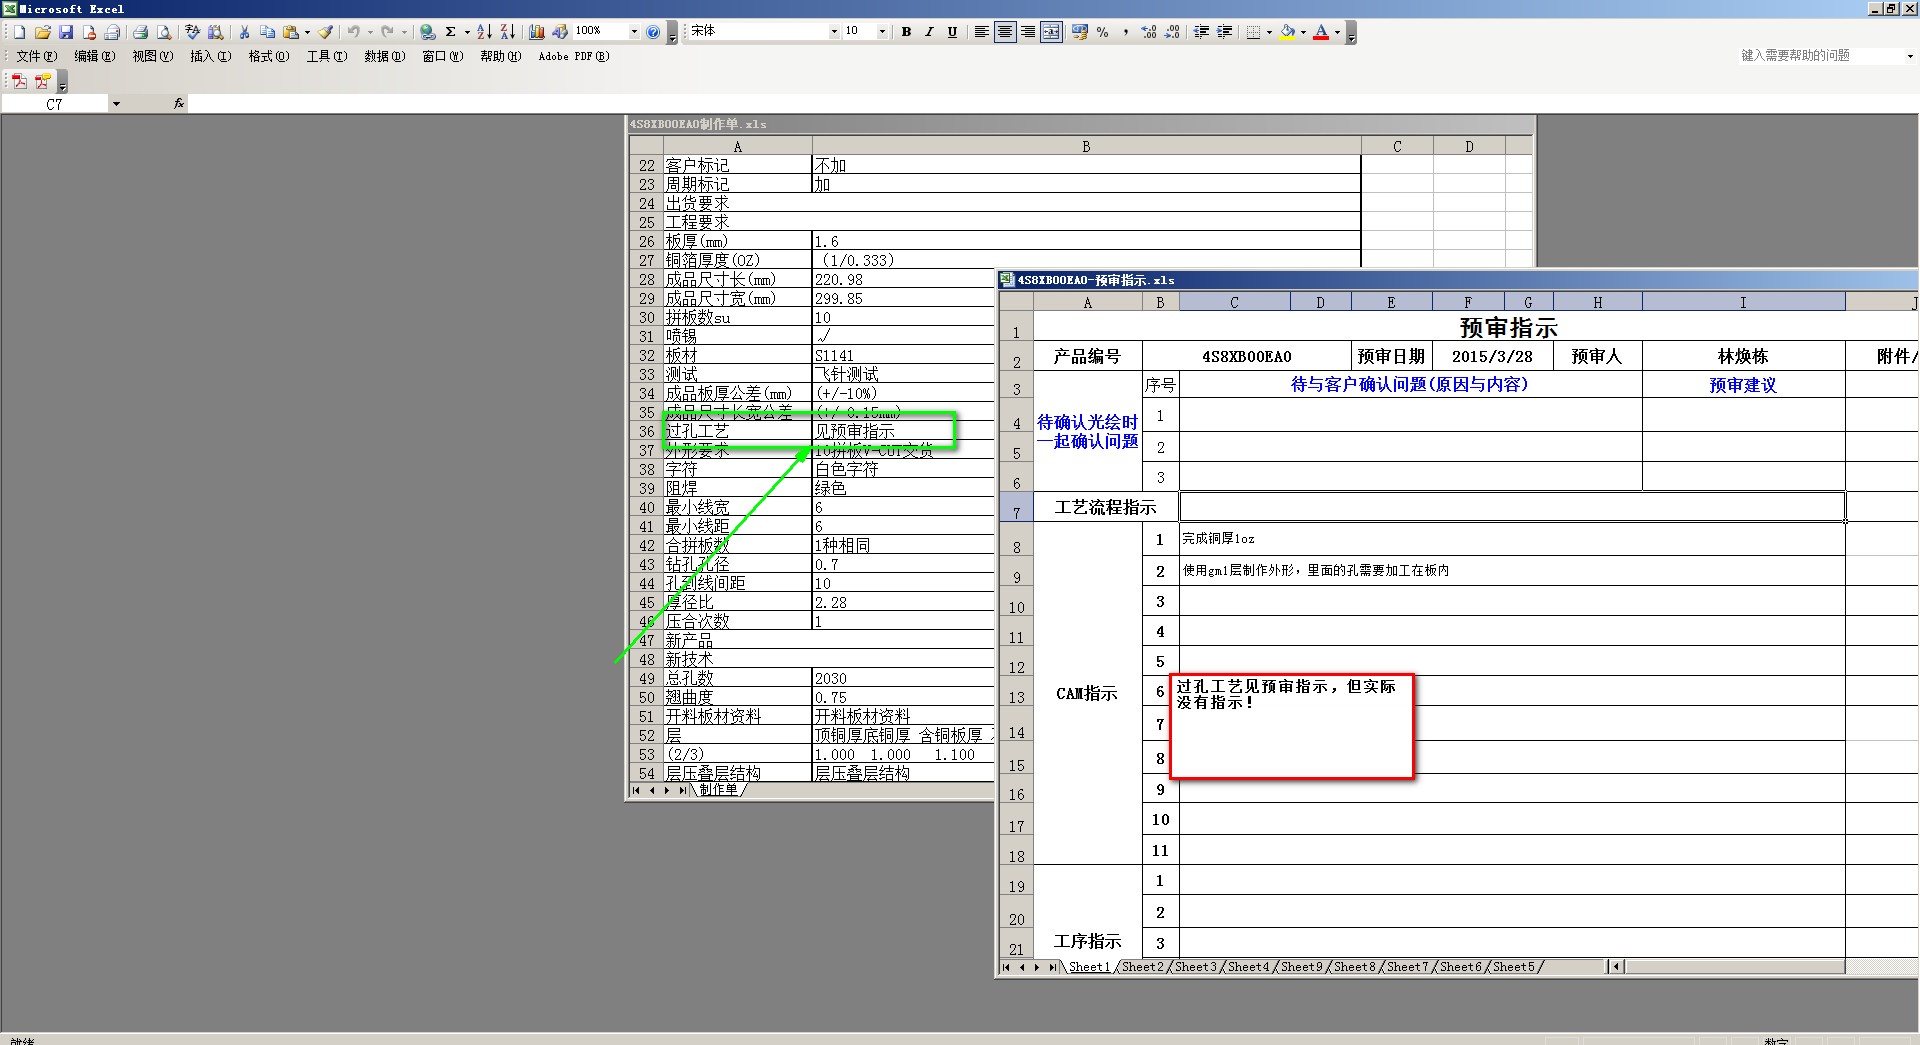Cut selection with the scissors icon
Image resolution: width=1920 pixels, height=1045 pixels.
244,32
